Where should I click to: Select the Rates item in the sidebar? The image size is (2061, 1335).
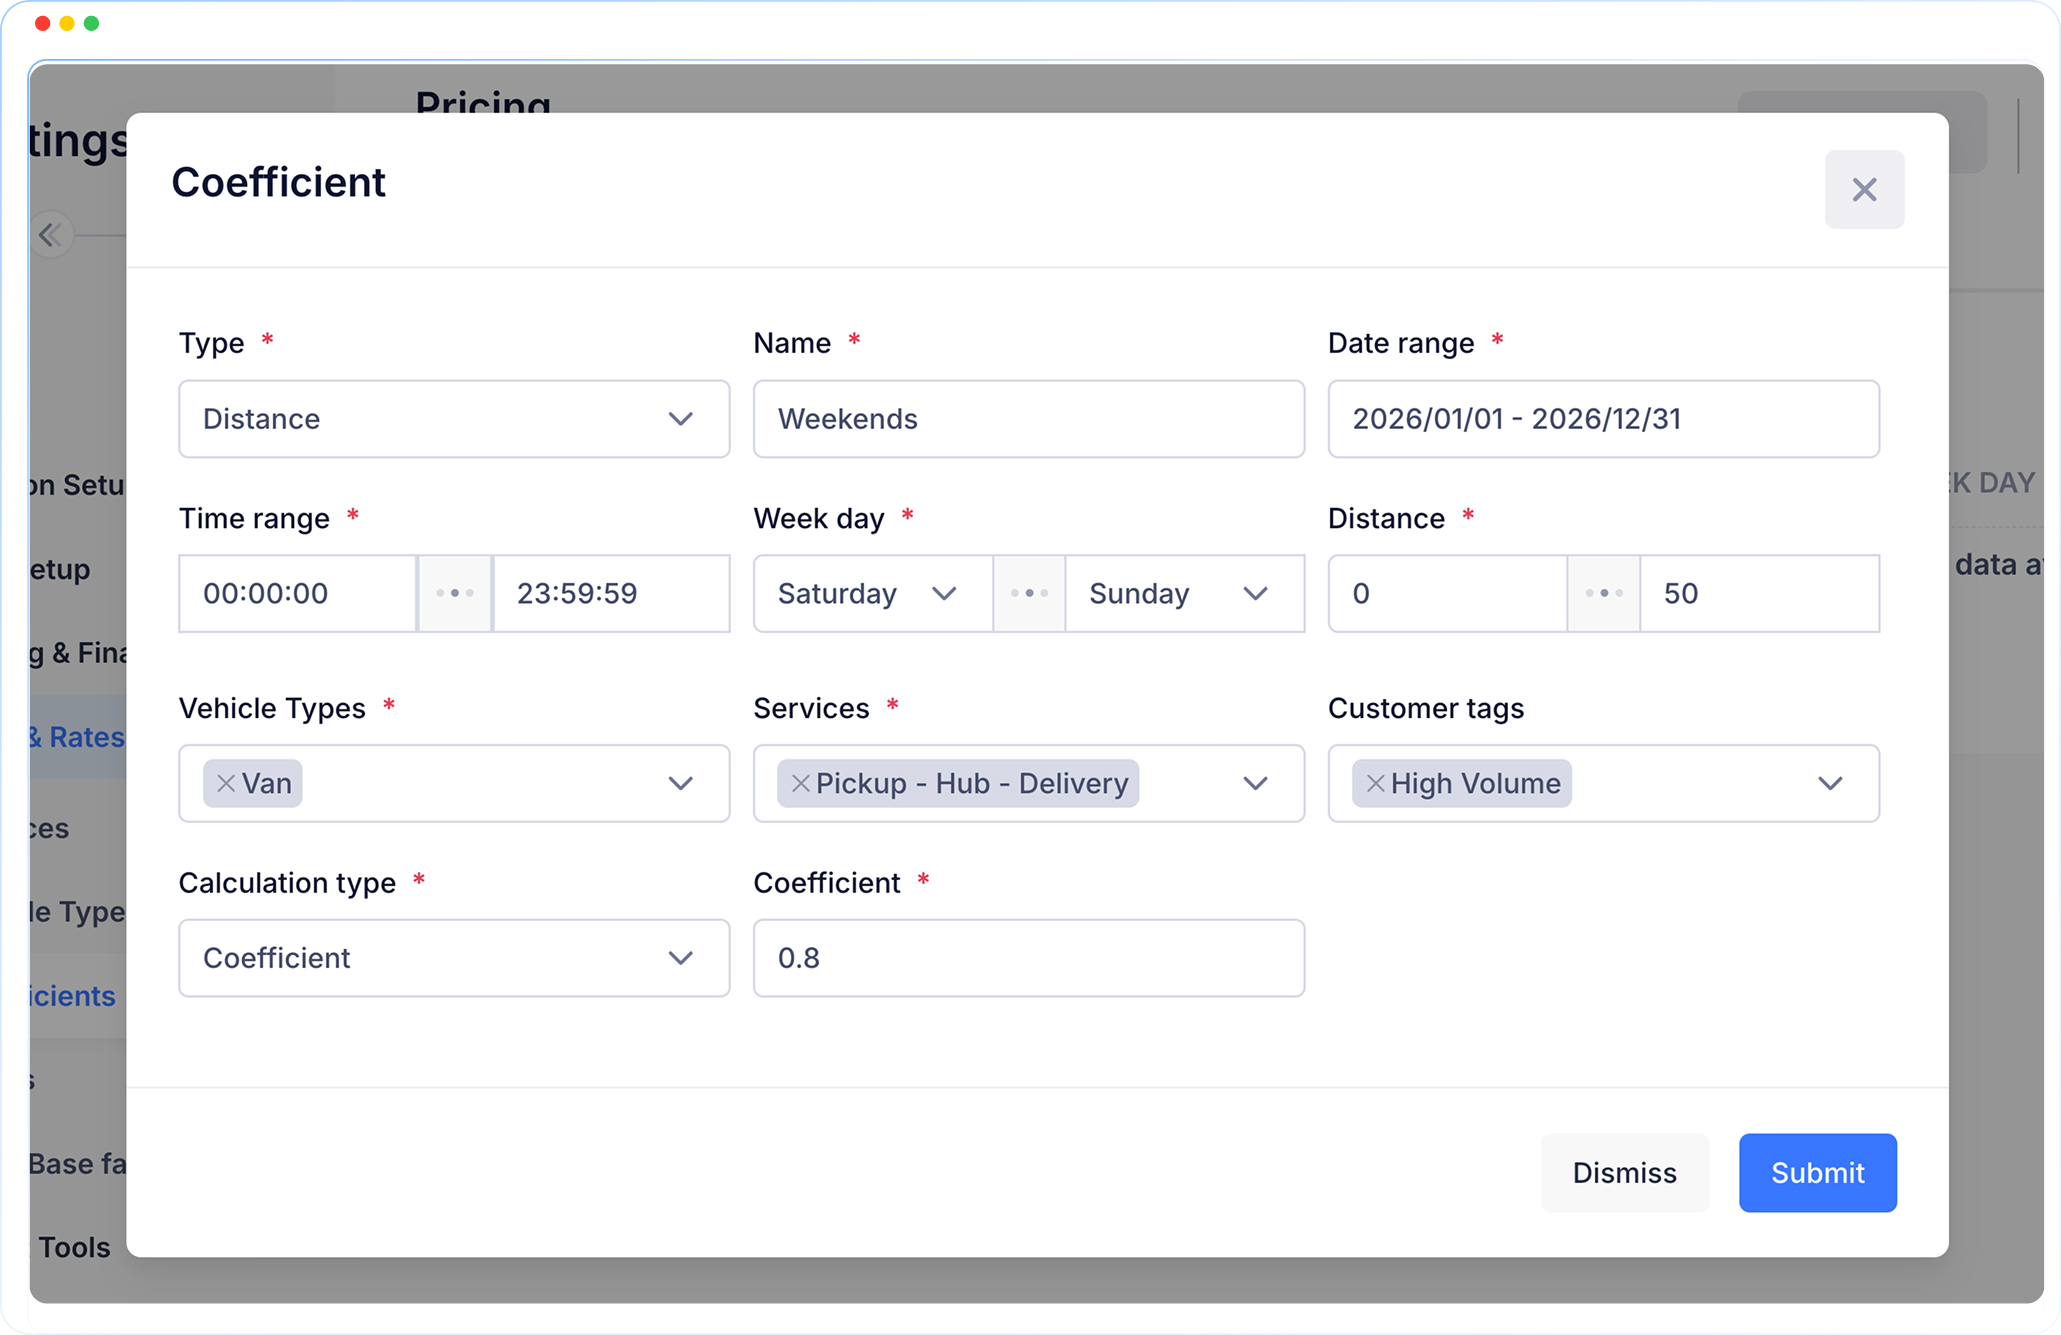pyautogui.click(x=75, y=737)
